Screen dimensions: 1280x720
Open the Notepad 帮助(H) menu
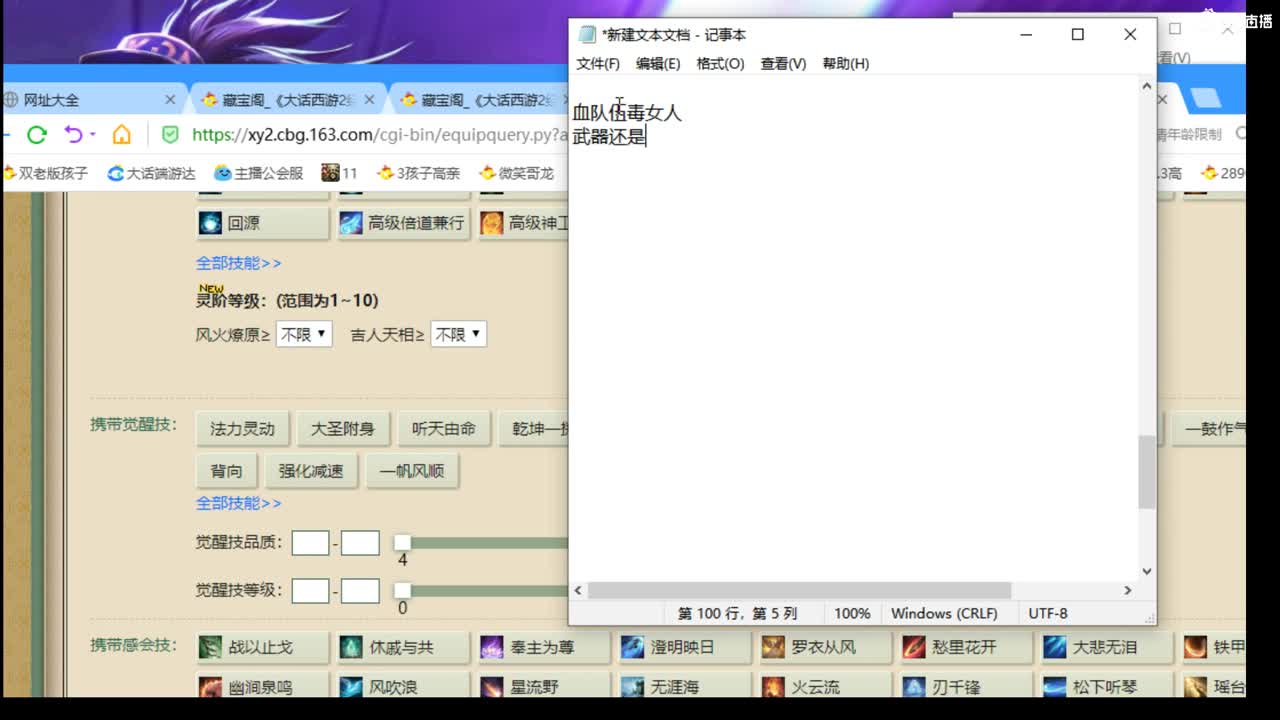click(846, 63)
